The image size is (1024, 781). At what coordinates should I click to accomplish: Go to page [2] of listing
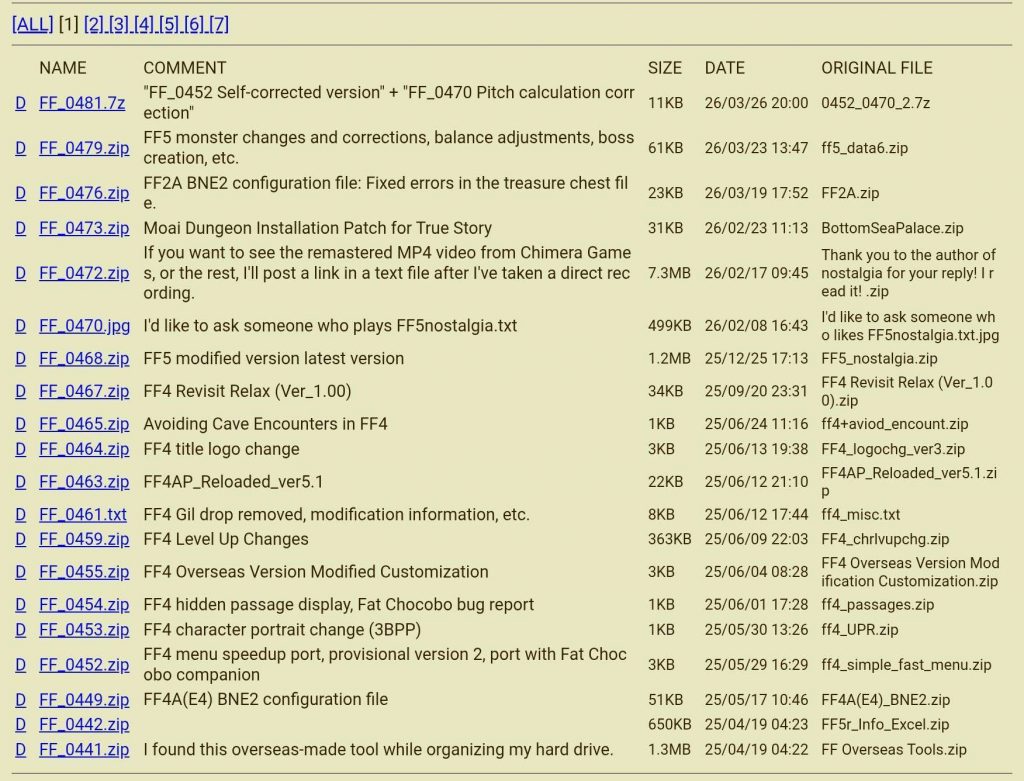click(x=94, y=24)
